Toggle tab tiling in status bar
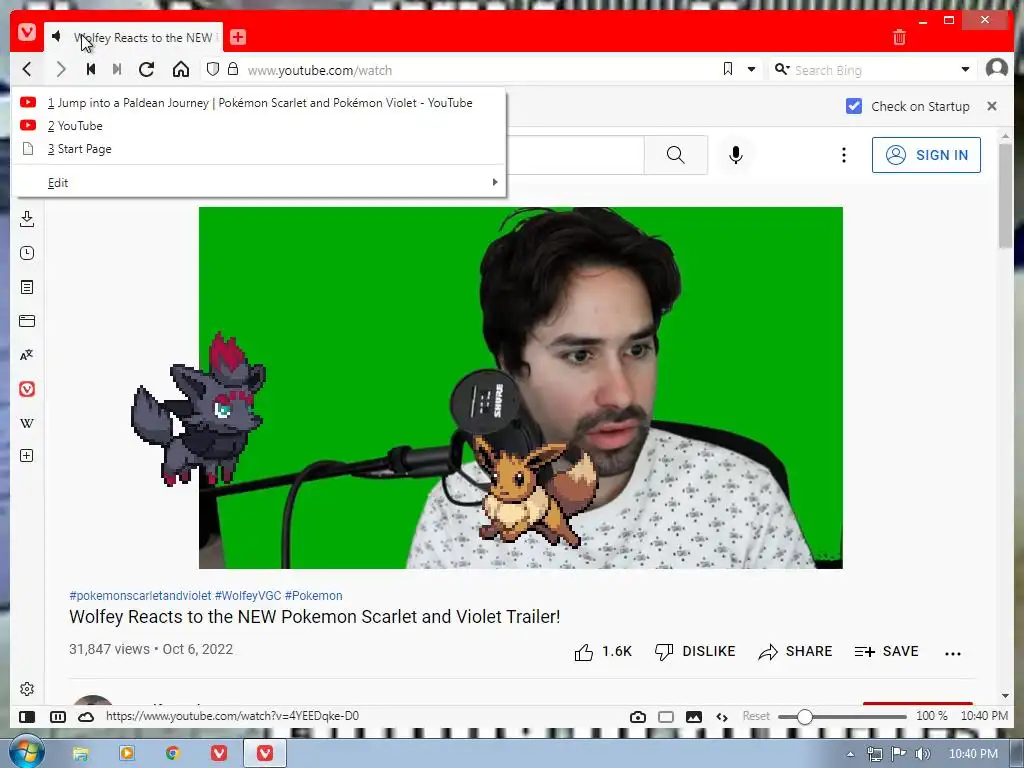This screenshot has width=1024, height=768. (x=57, y=716)
